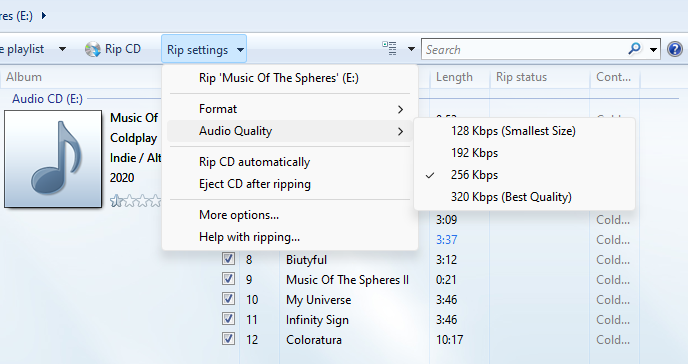
Task: Sort by the Length column header
Action: point(454,77)
